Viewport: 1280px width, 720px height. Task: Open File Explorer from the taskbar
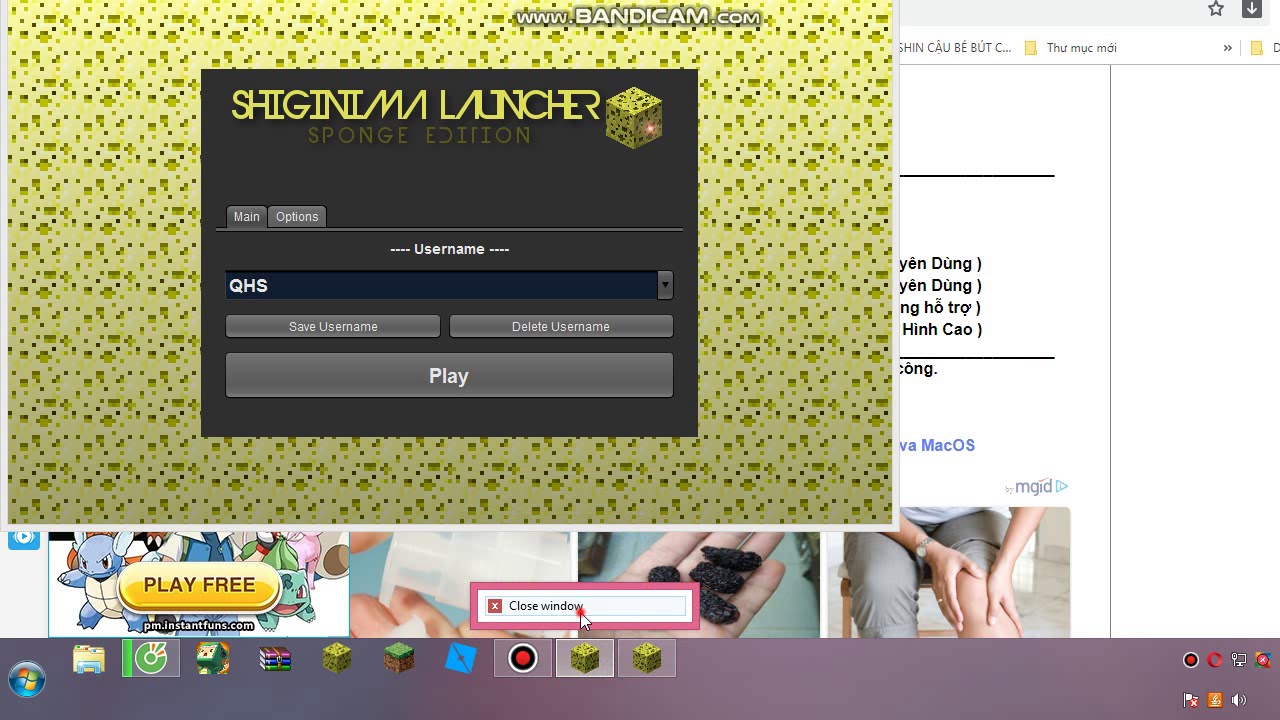[x=89, y=659]
